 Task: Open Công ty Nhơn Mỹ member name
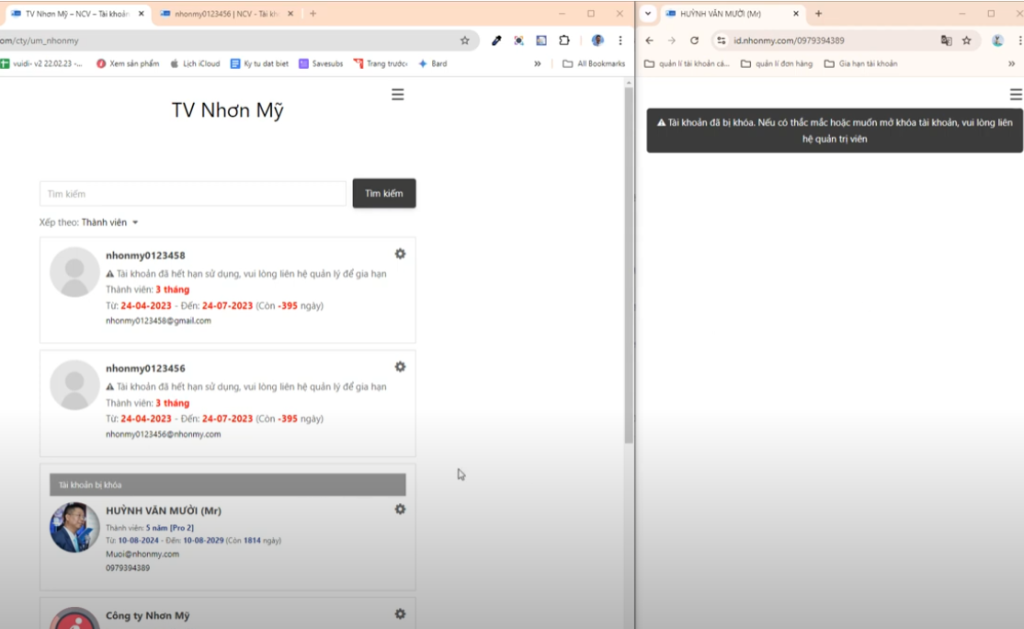[148, 615]
